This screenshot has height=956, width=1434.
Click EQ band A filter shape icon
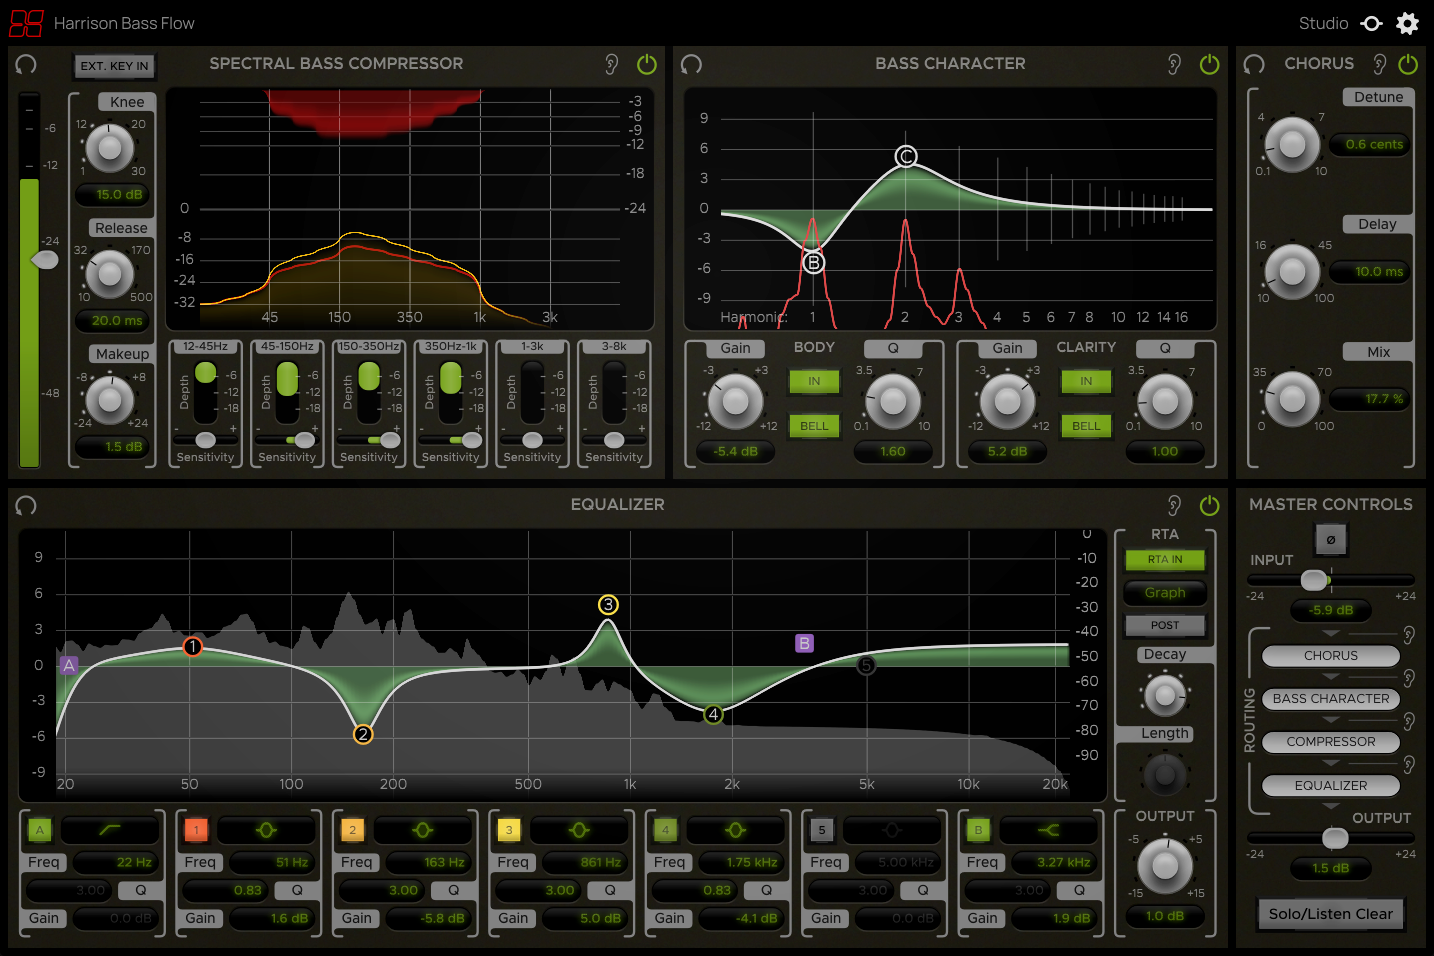[x=109, y=830]
